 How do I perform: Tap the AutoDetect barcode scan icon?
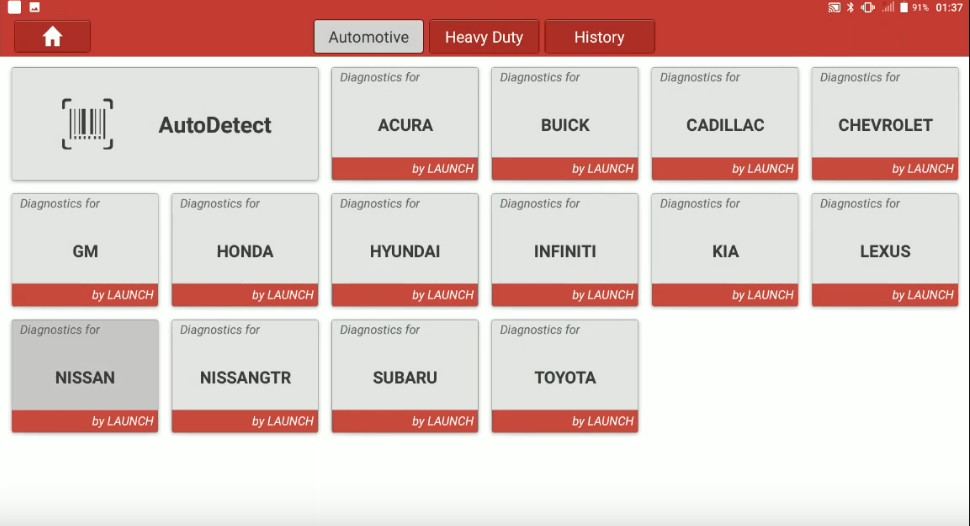[87, 124]
